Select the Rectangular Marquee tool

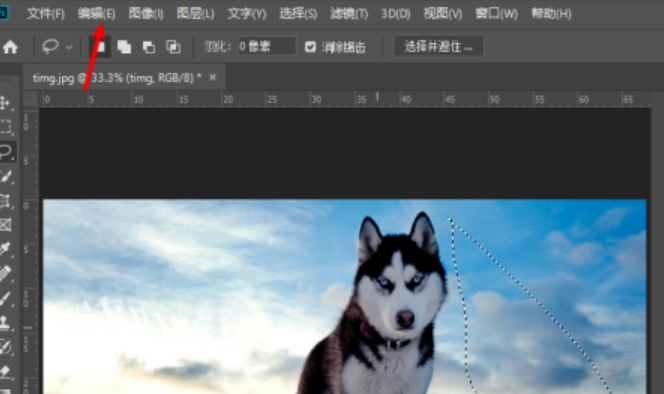coord(6,127)
